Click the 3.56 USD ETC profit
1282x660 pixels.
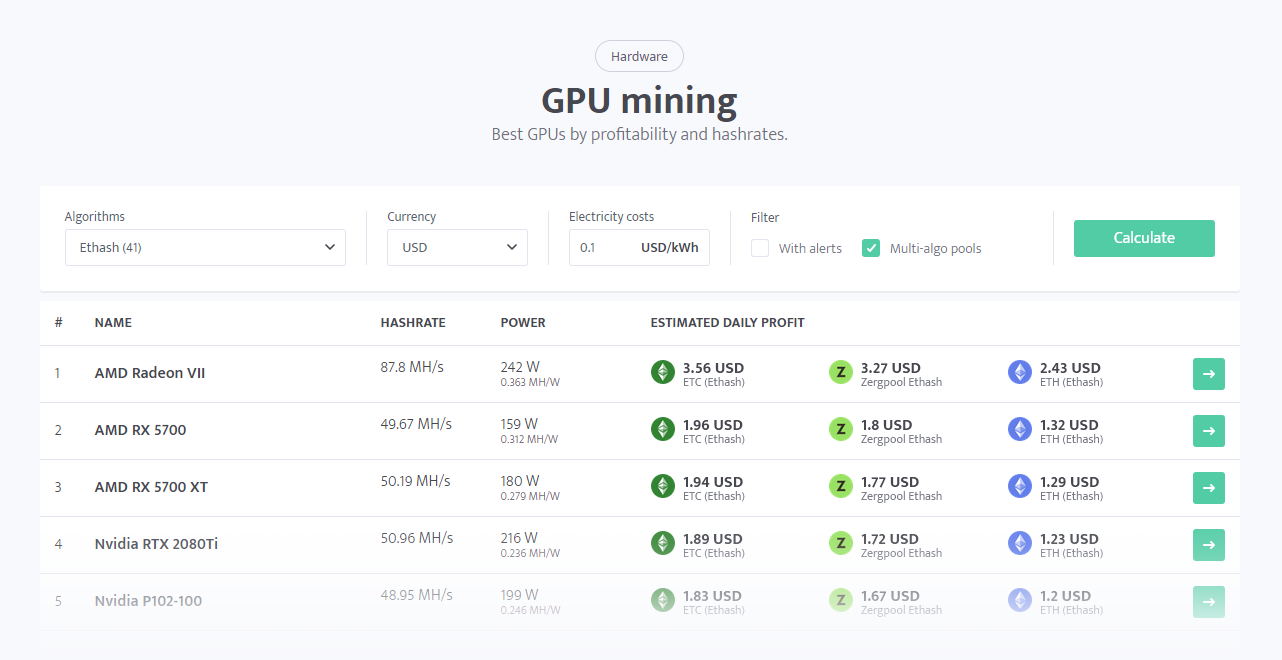point(713,368)
